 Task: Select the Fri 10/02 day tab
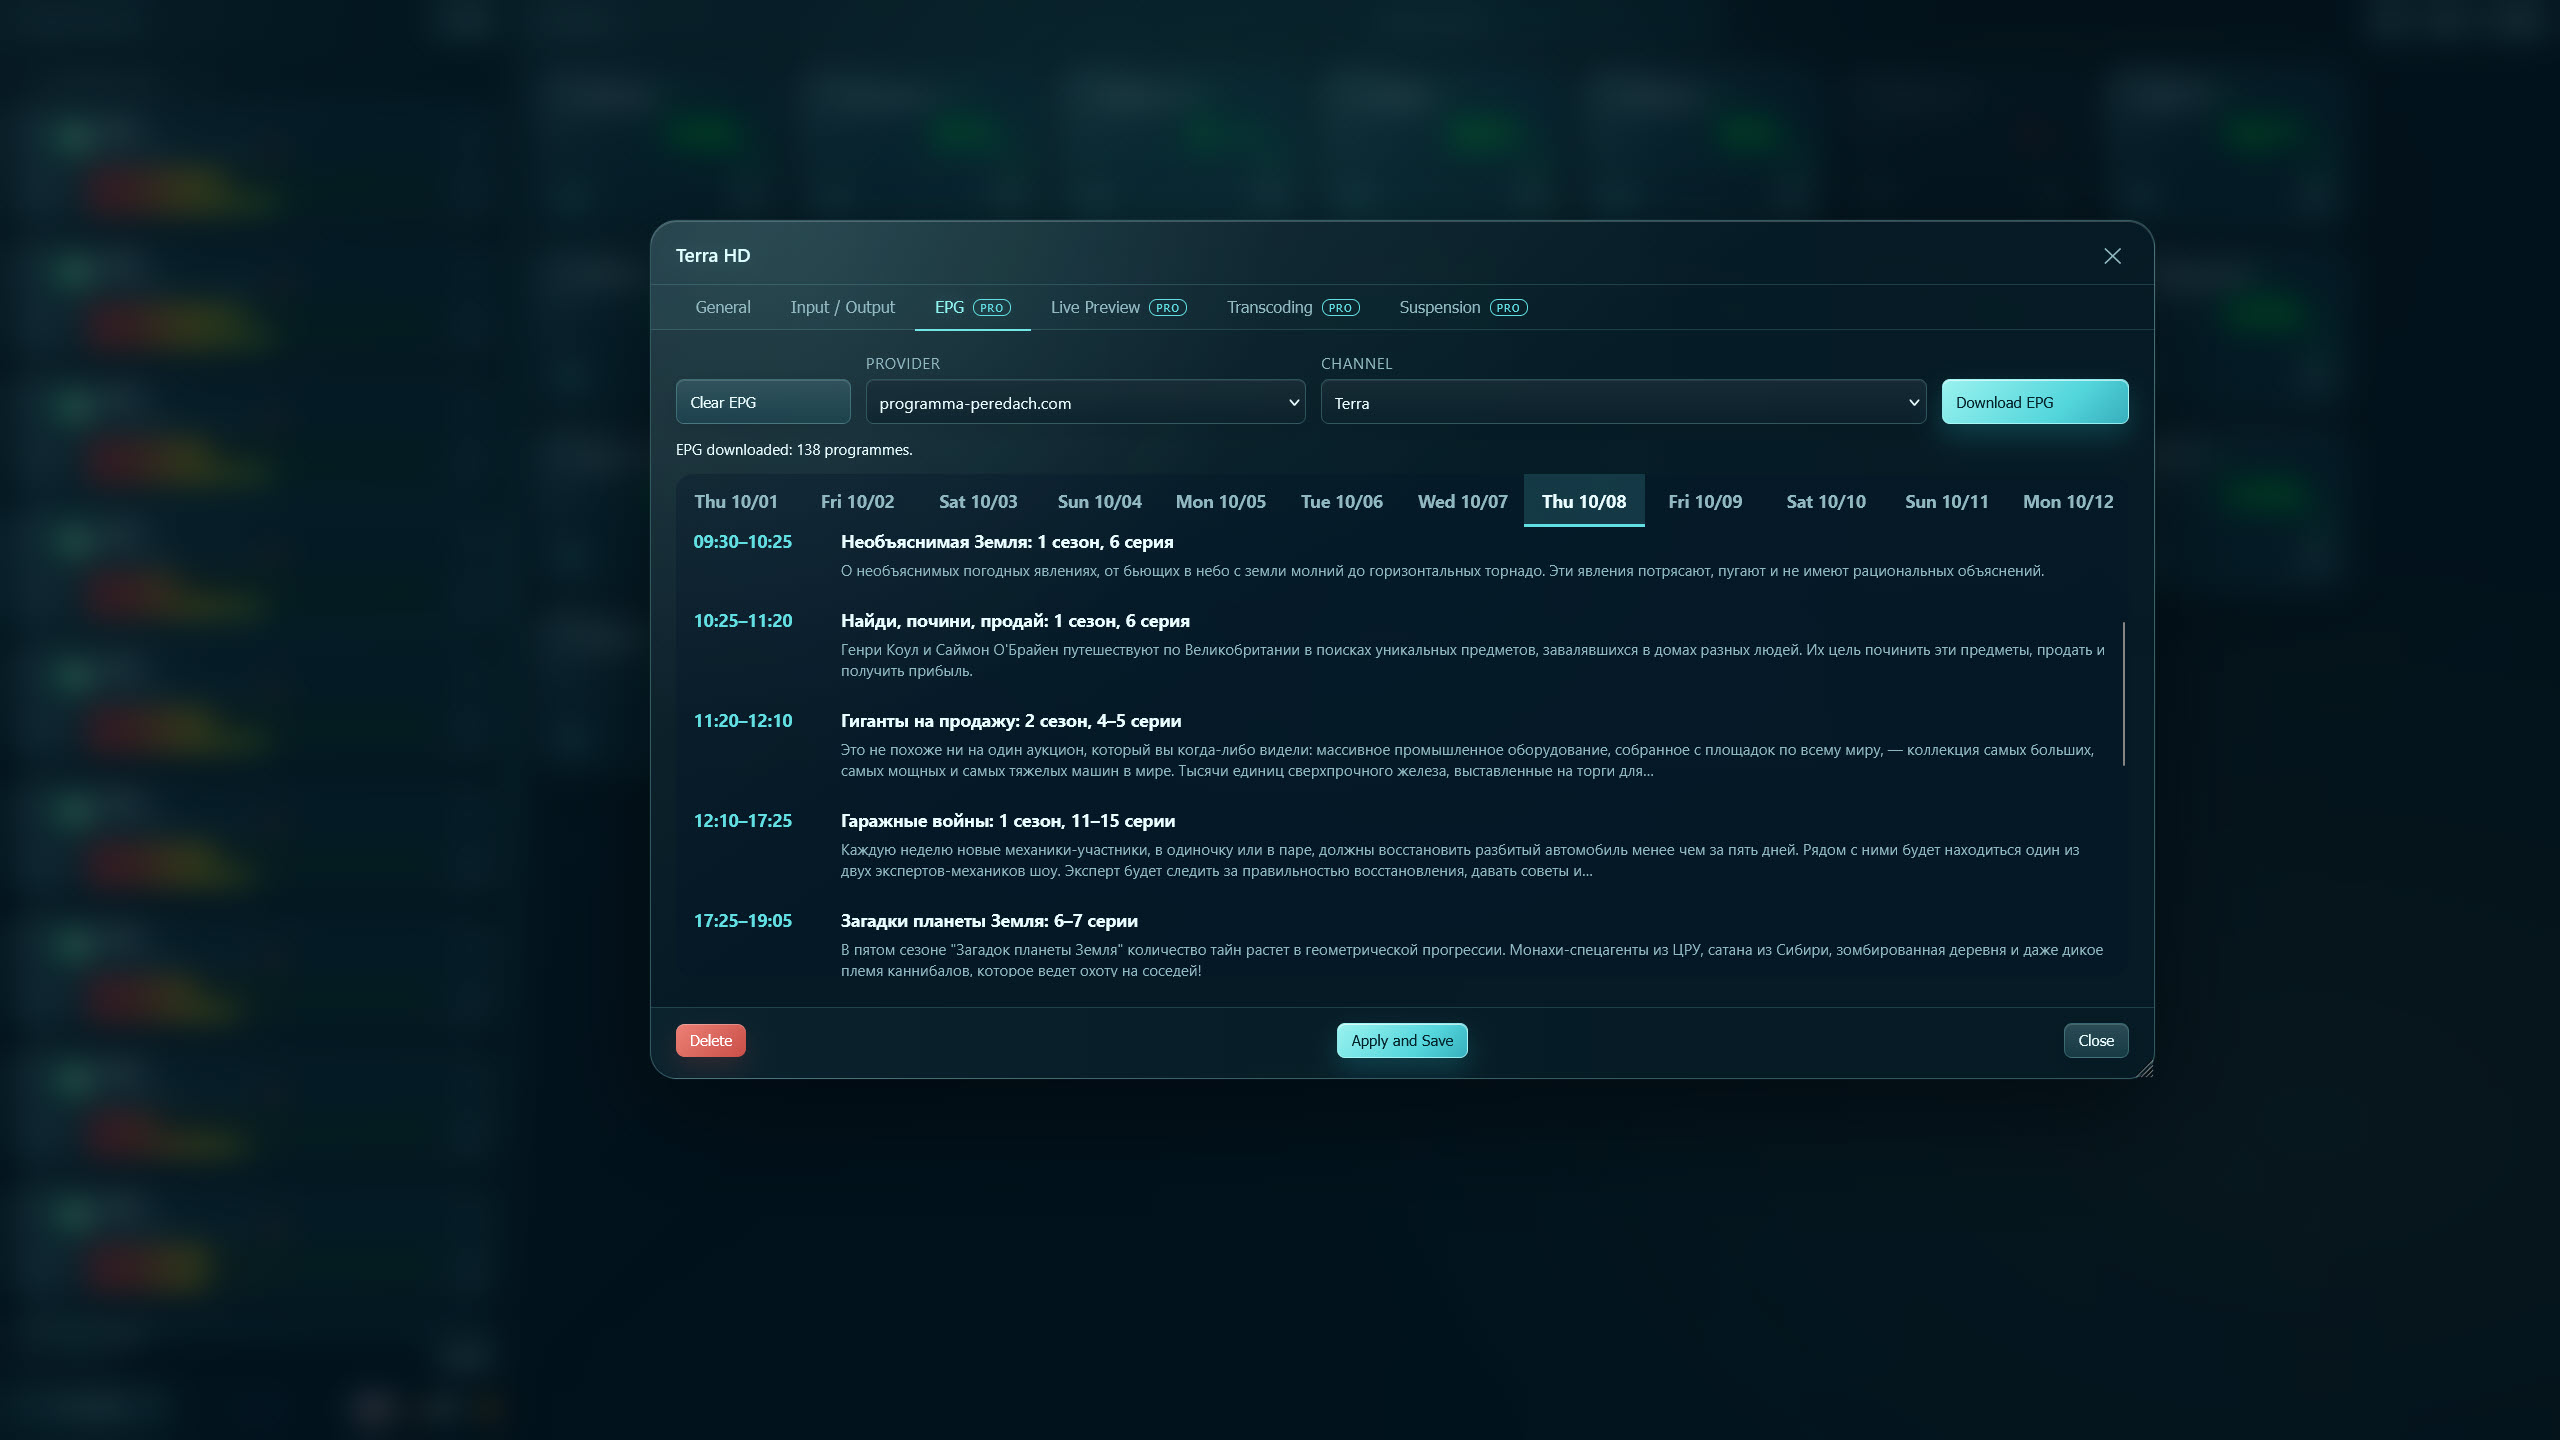coord(857,501)
